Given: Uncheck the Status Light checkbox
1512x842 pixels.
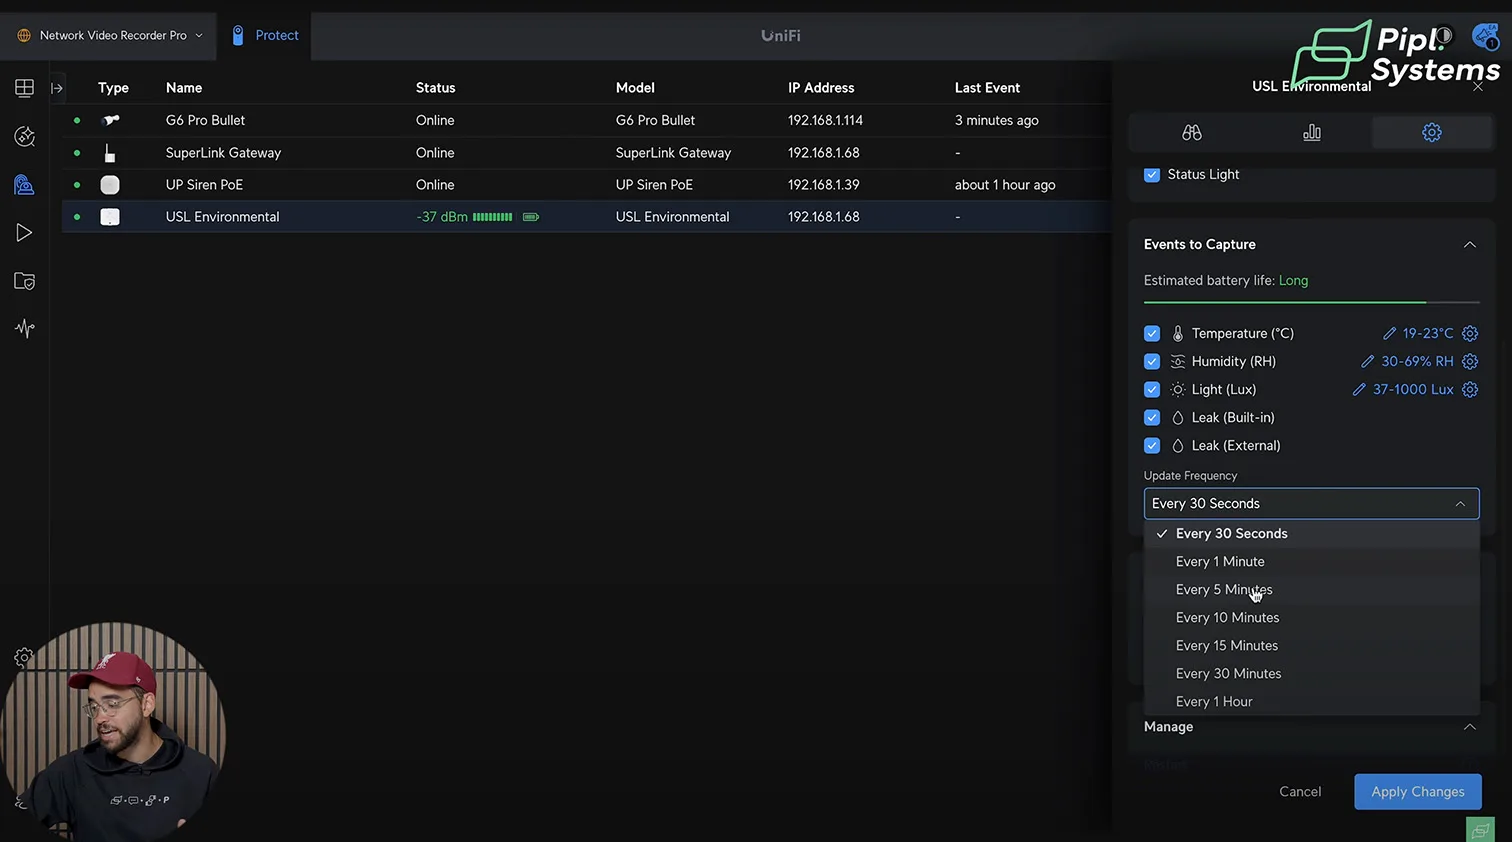Looking at the screenshot, I should pyautogui.click(x=1152, y=174).
